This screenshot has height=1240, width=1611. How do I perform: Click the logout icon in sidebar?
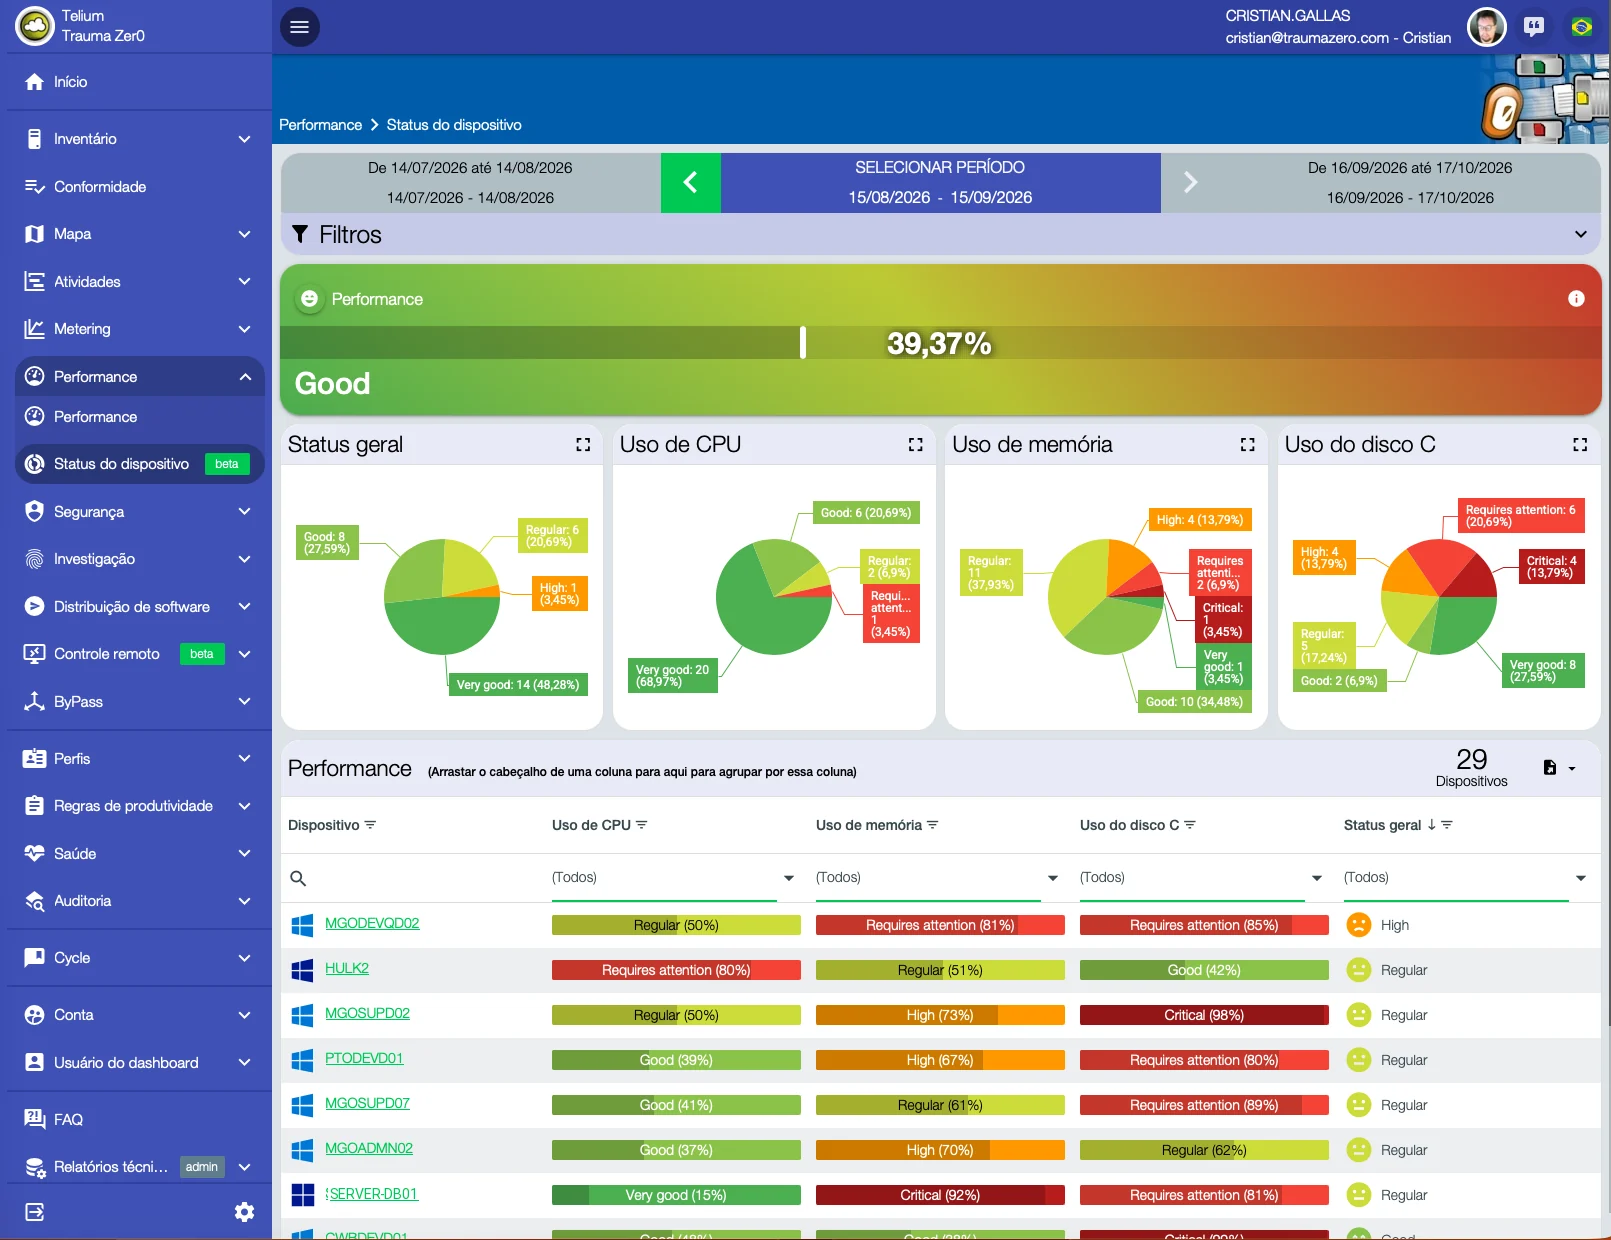[x=34, y=1212]
